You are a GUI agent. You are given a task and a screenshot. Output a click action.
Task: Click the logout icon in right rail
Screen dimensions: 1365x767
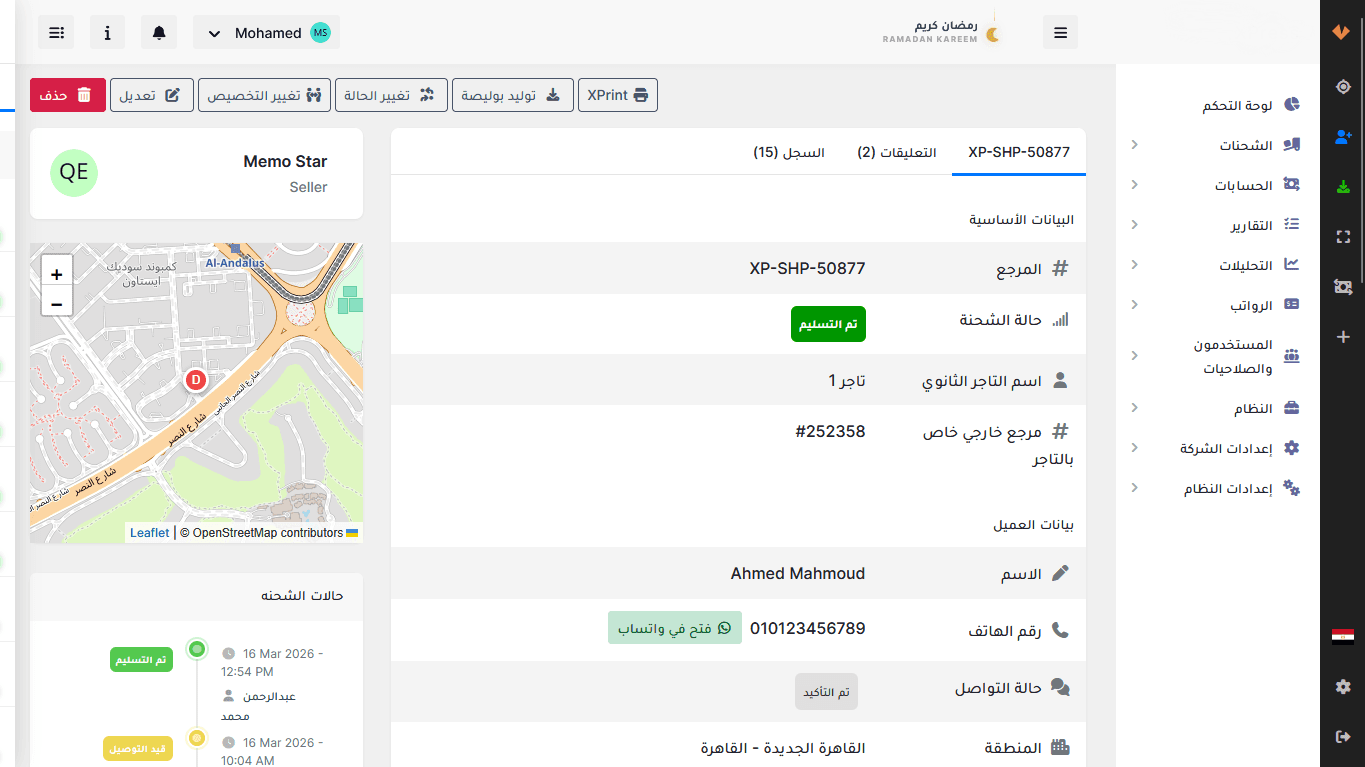coord(1342,736)
